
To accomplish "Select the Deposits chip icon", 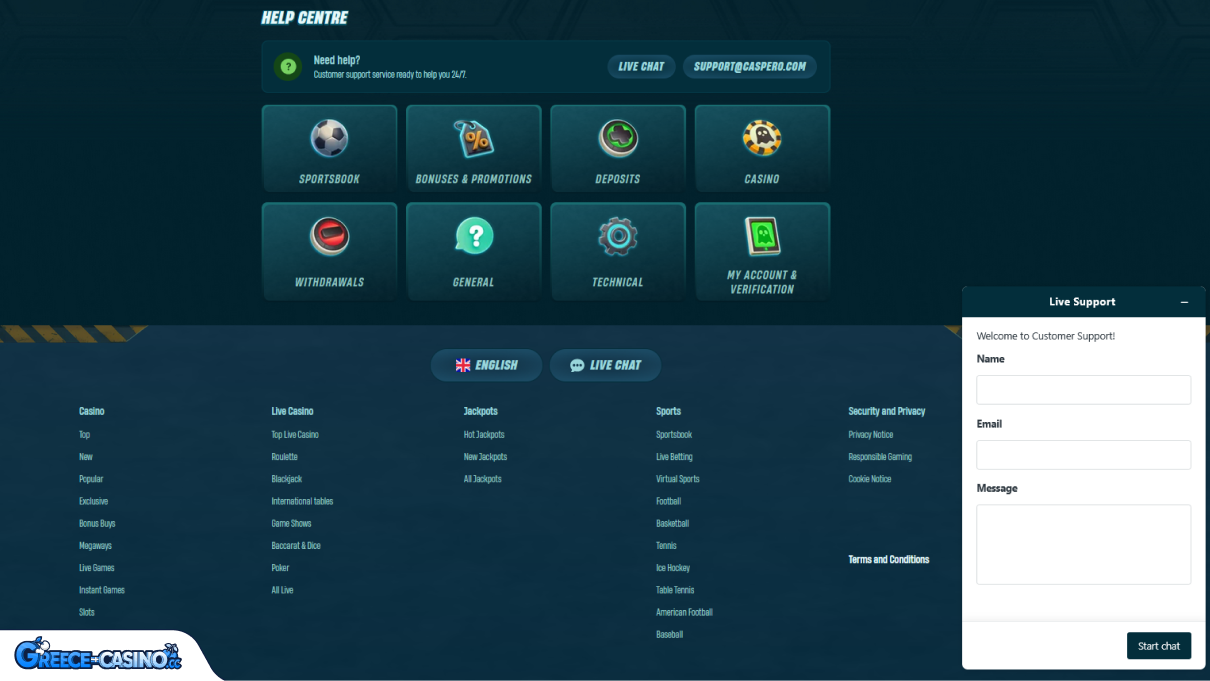I will (x=618, y=138).
